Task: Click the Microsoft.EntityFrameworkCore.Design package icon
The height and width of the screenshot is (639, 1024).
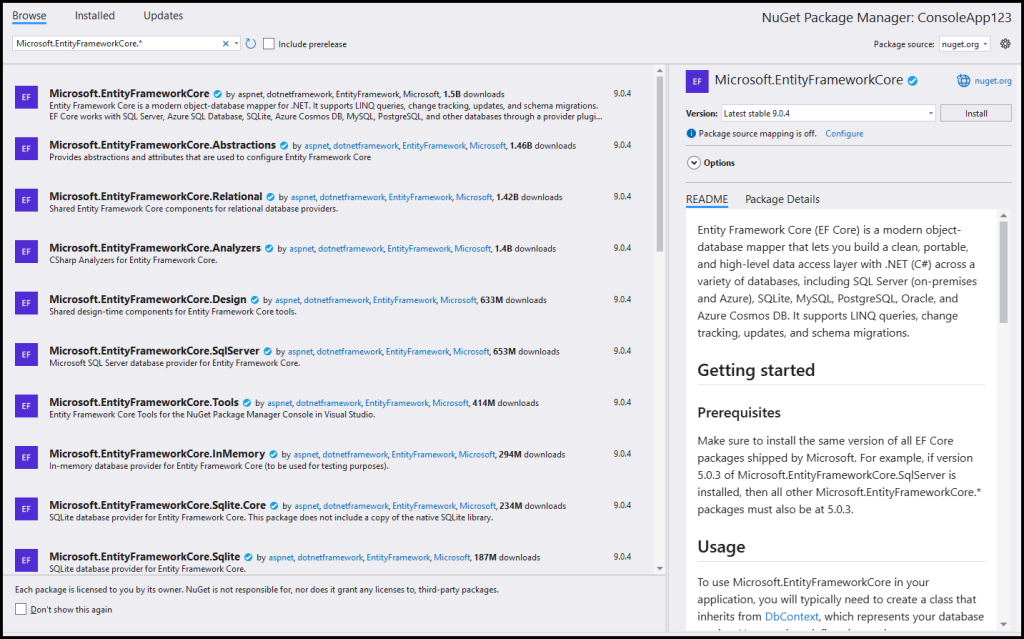Action: coord(26,302)
